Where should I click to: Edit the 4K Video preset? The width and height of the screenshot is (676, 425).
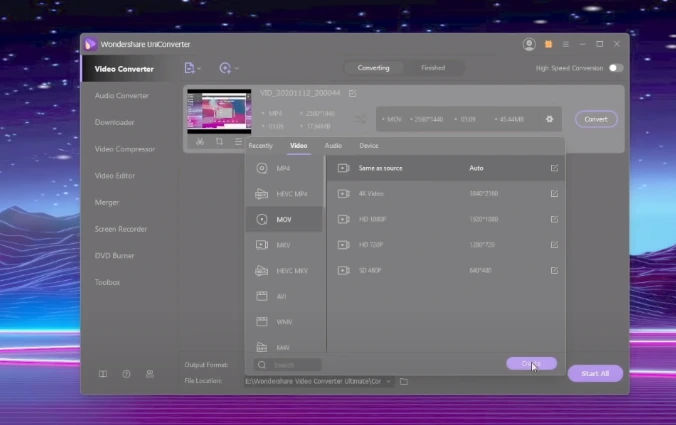click(x=554, y=194)
